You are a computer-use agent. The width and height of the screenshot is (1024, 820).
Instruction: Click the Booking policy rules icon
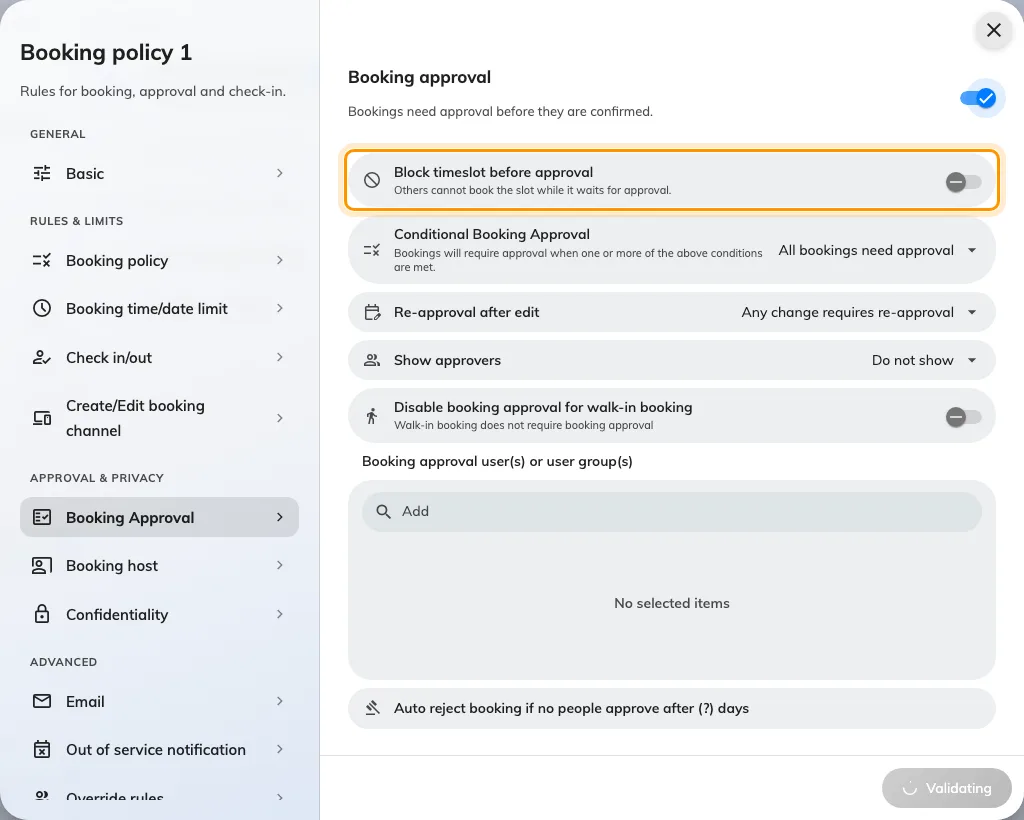pyautogui.click(x=42, y=260)
